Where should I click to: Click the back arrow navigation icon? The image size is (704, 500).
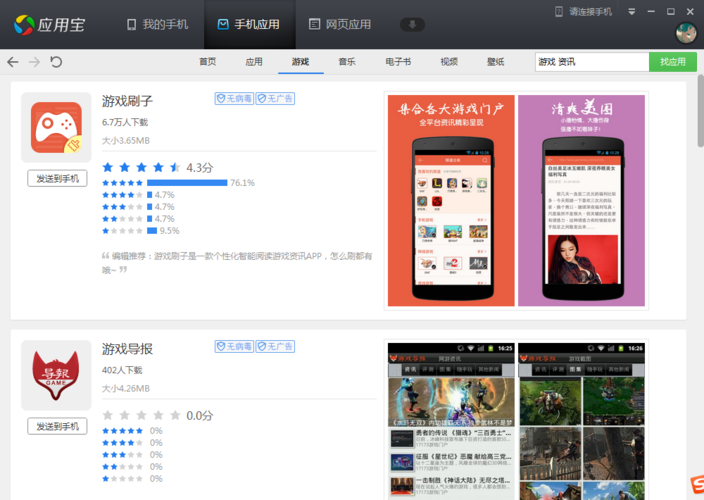(13, 62)
